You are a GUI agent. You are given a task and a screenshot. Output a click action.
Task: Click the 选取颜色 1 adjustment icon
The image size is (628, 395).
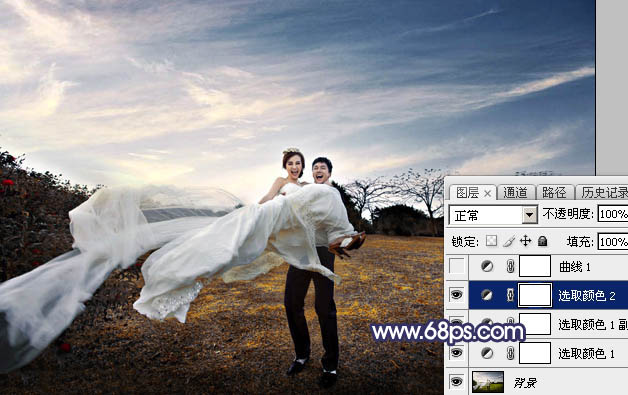coord(487,353)
